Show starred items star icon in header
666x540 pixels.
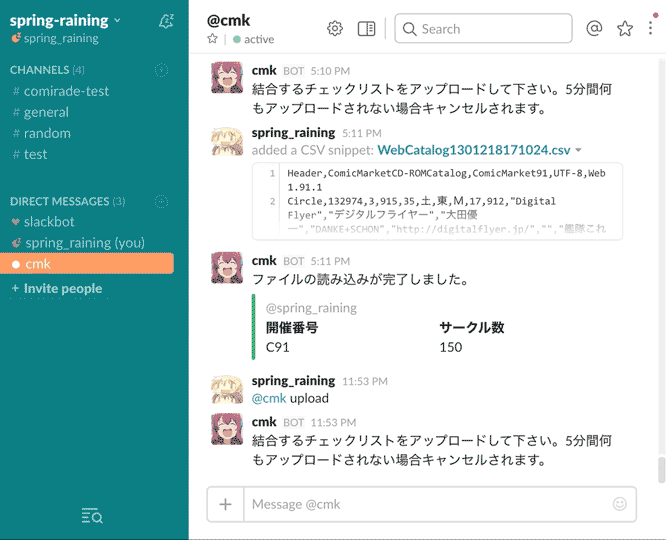pyautogui.click(x=625, y=28)
